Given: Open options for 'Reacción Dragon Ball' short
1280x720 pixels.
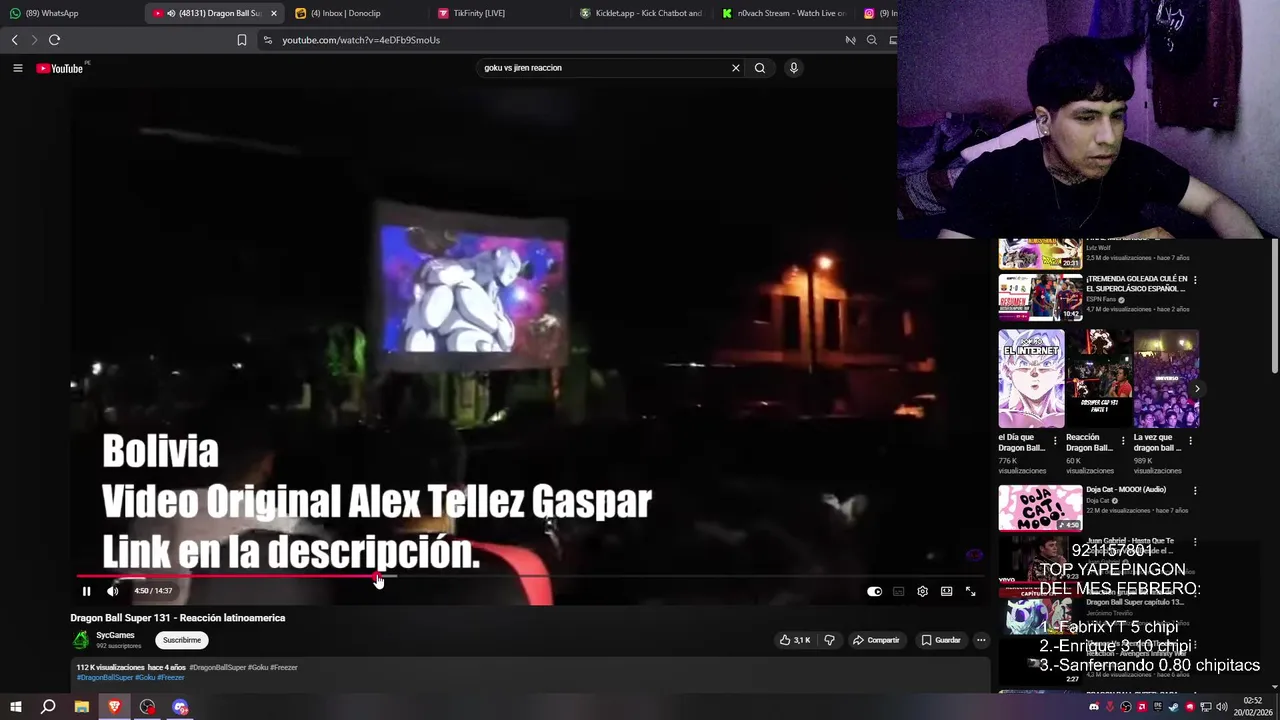Looking at the screenshot, I should point(1122,440).
